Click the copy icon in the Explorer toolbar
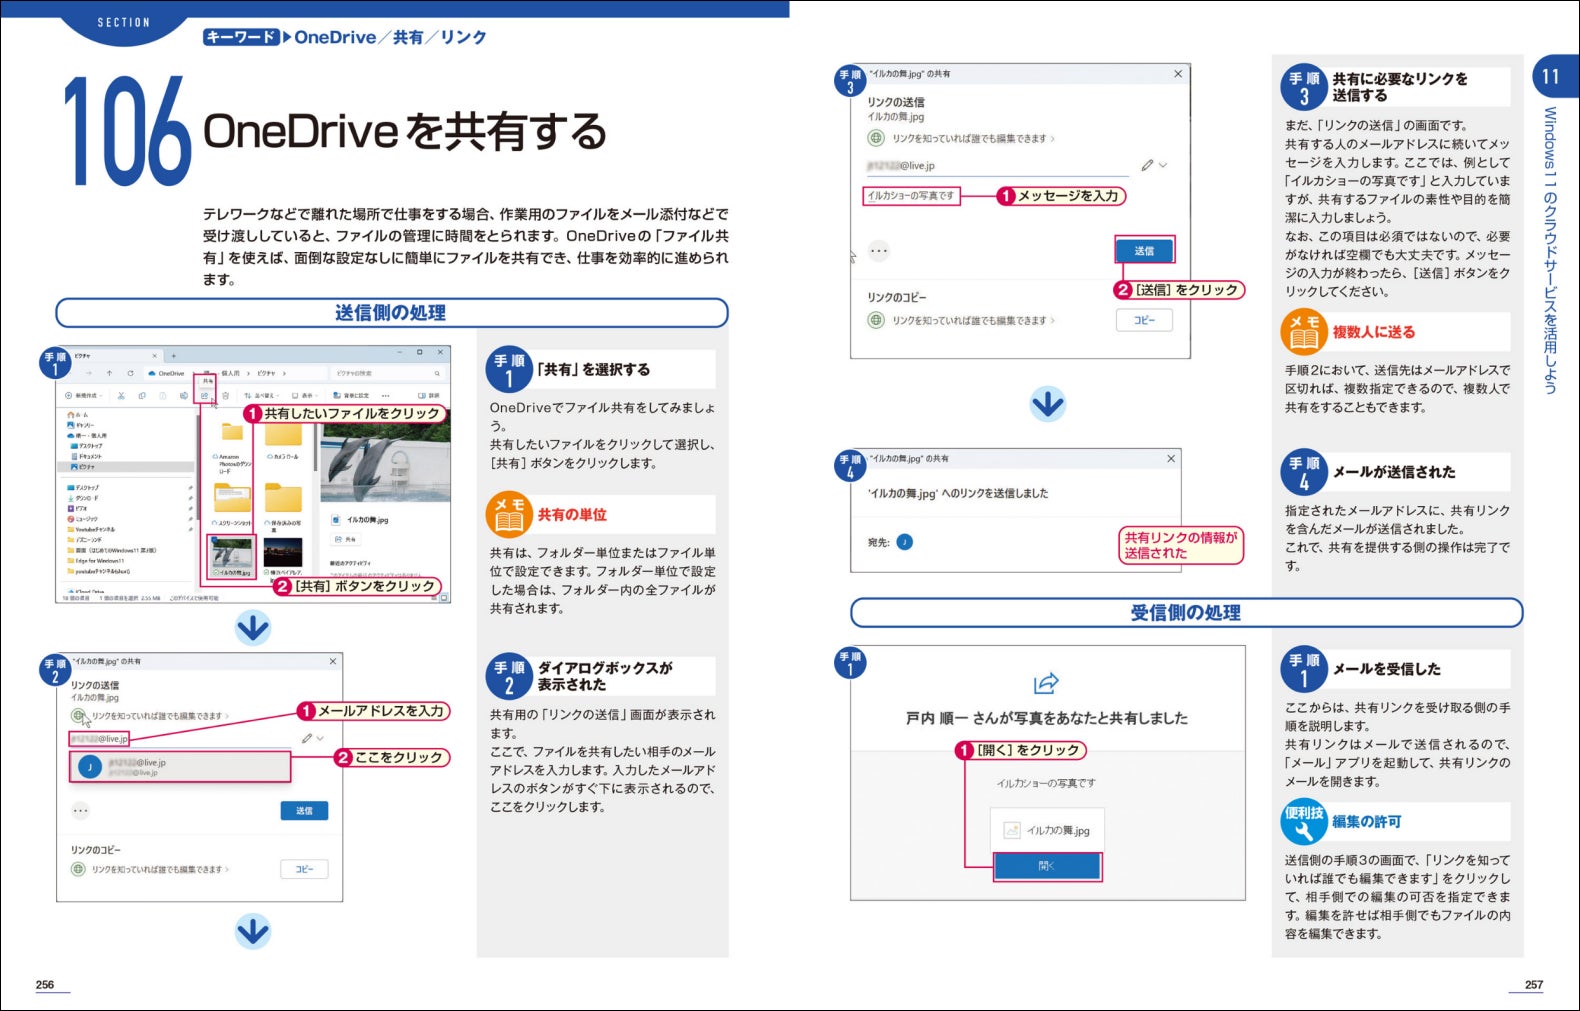The height and width of the screenshot is (1011, 1580). coord(142,396)
